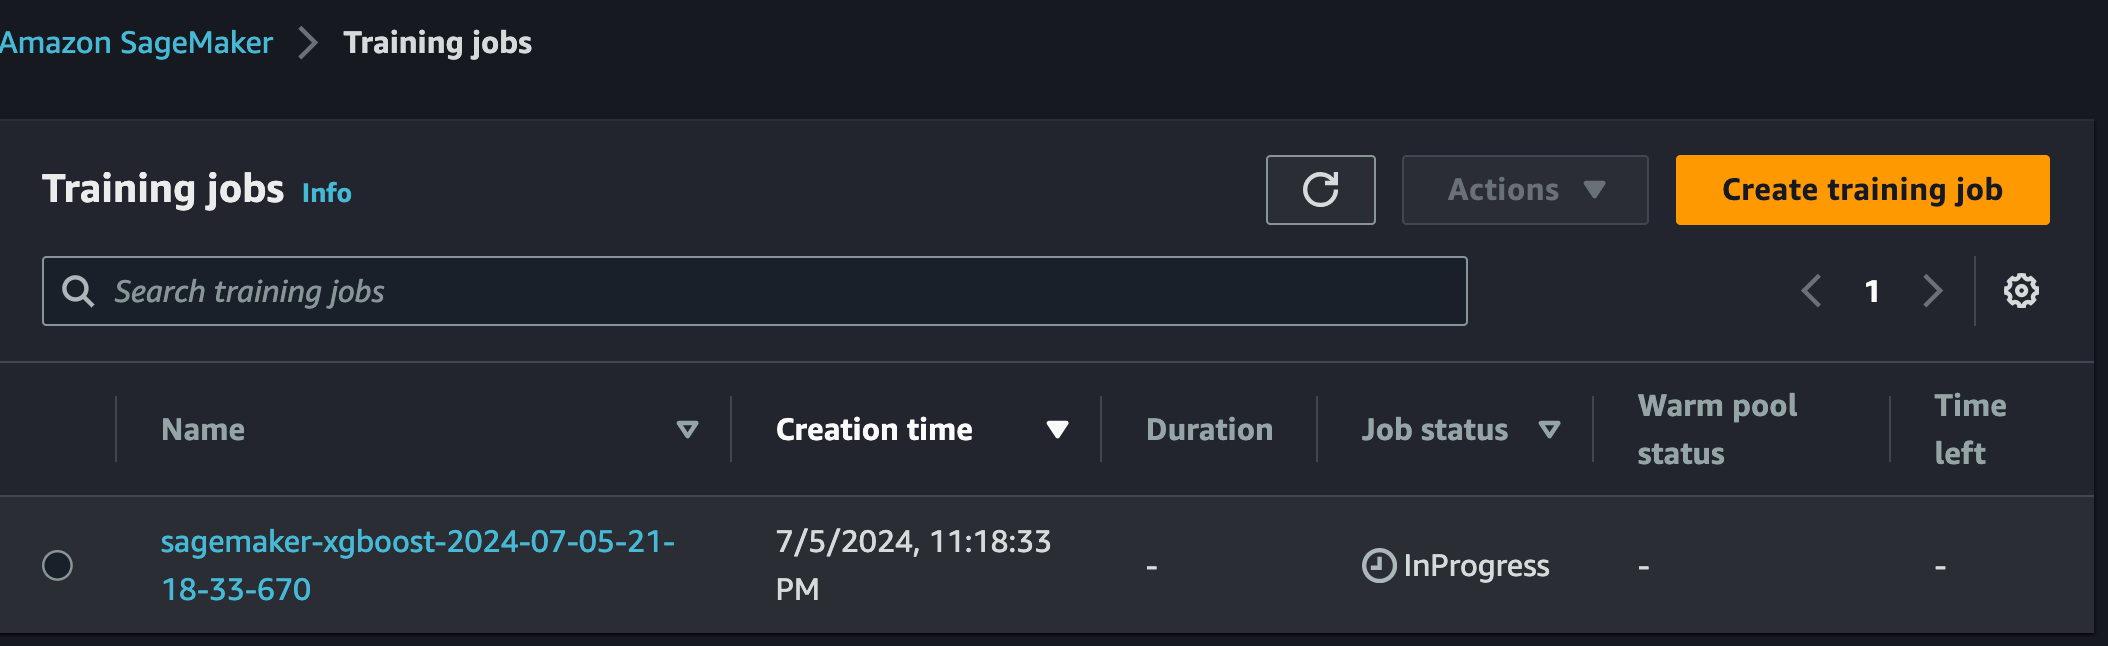Select page number 1 in pagination
The image size is (2108, 646).
pyautogui.click(x=1872, y=291)
